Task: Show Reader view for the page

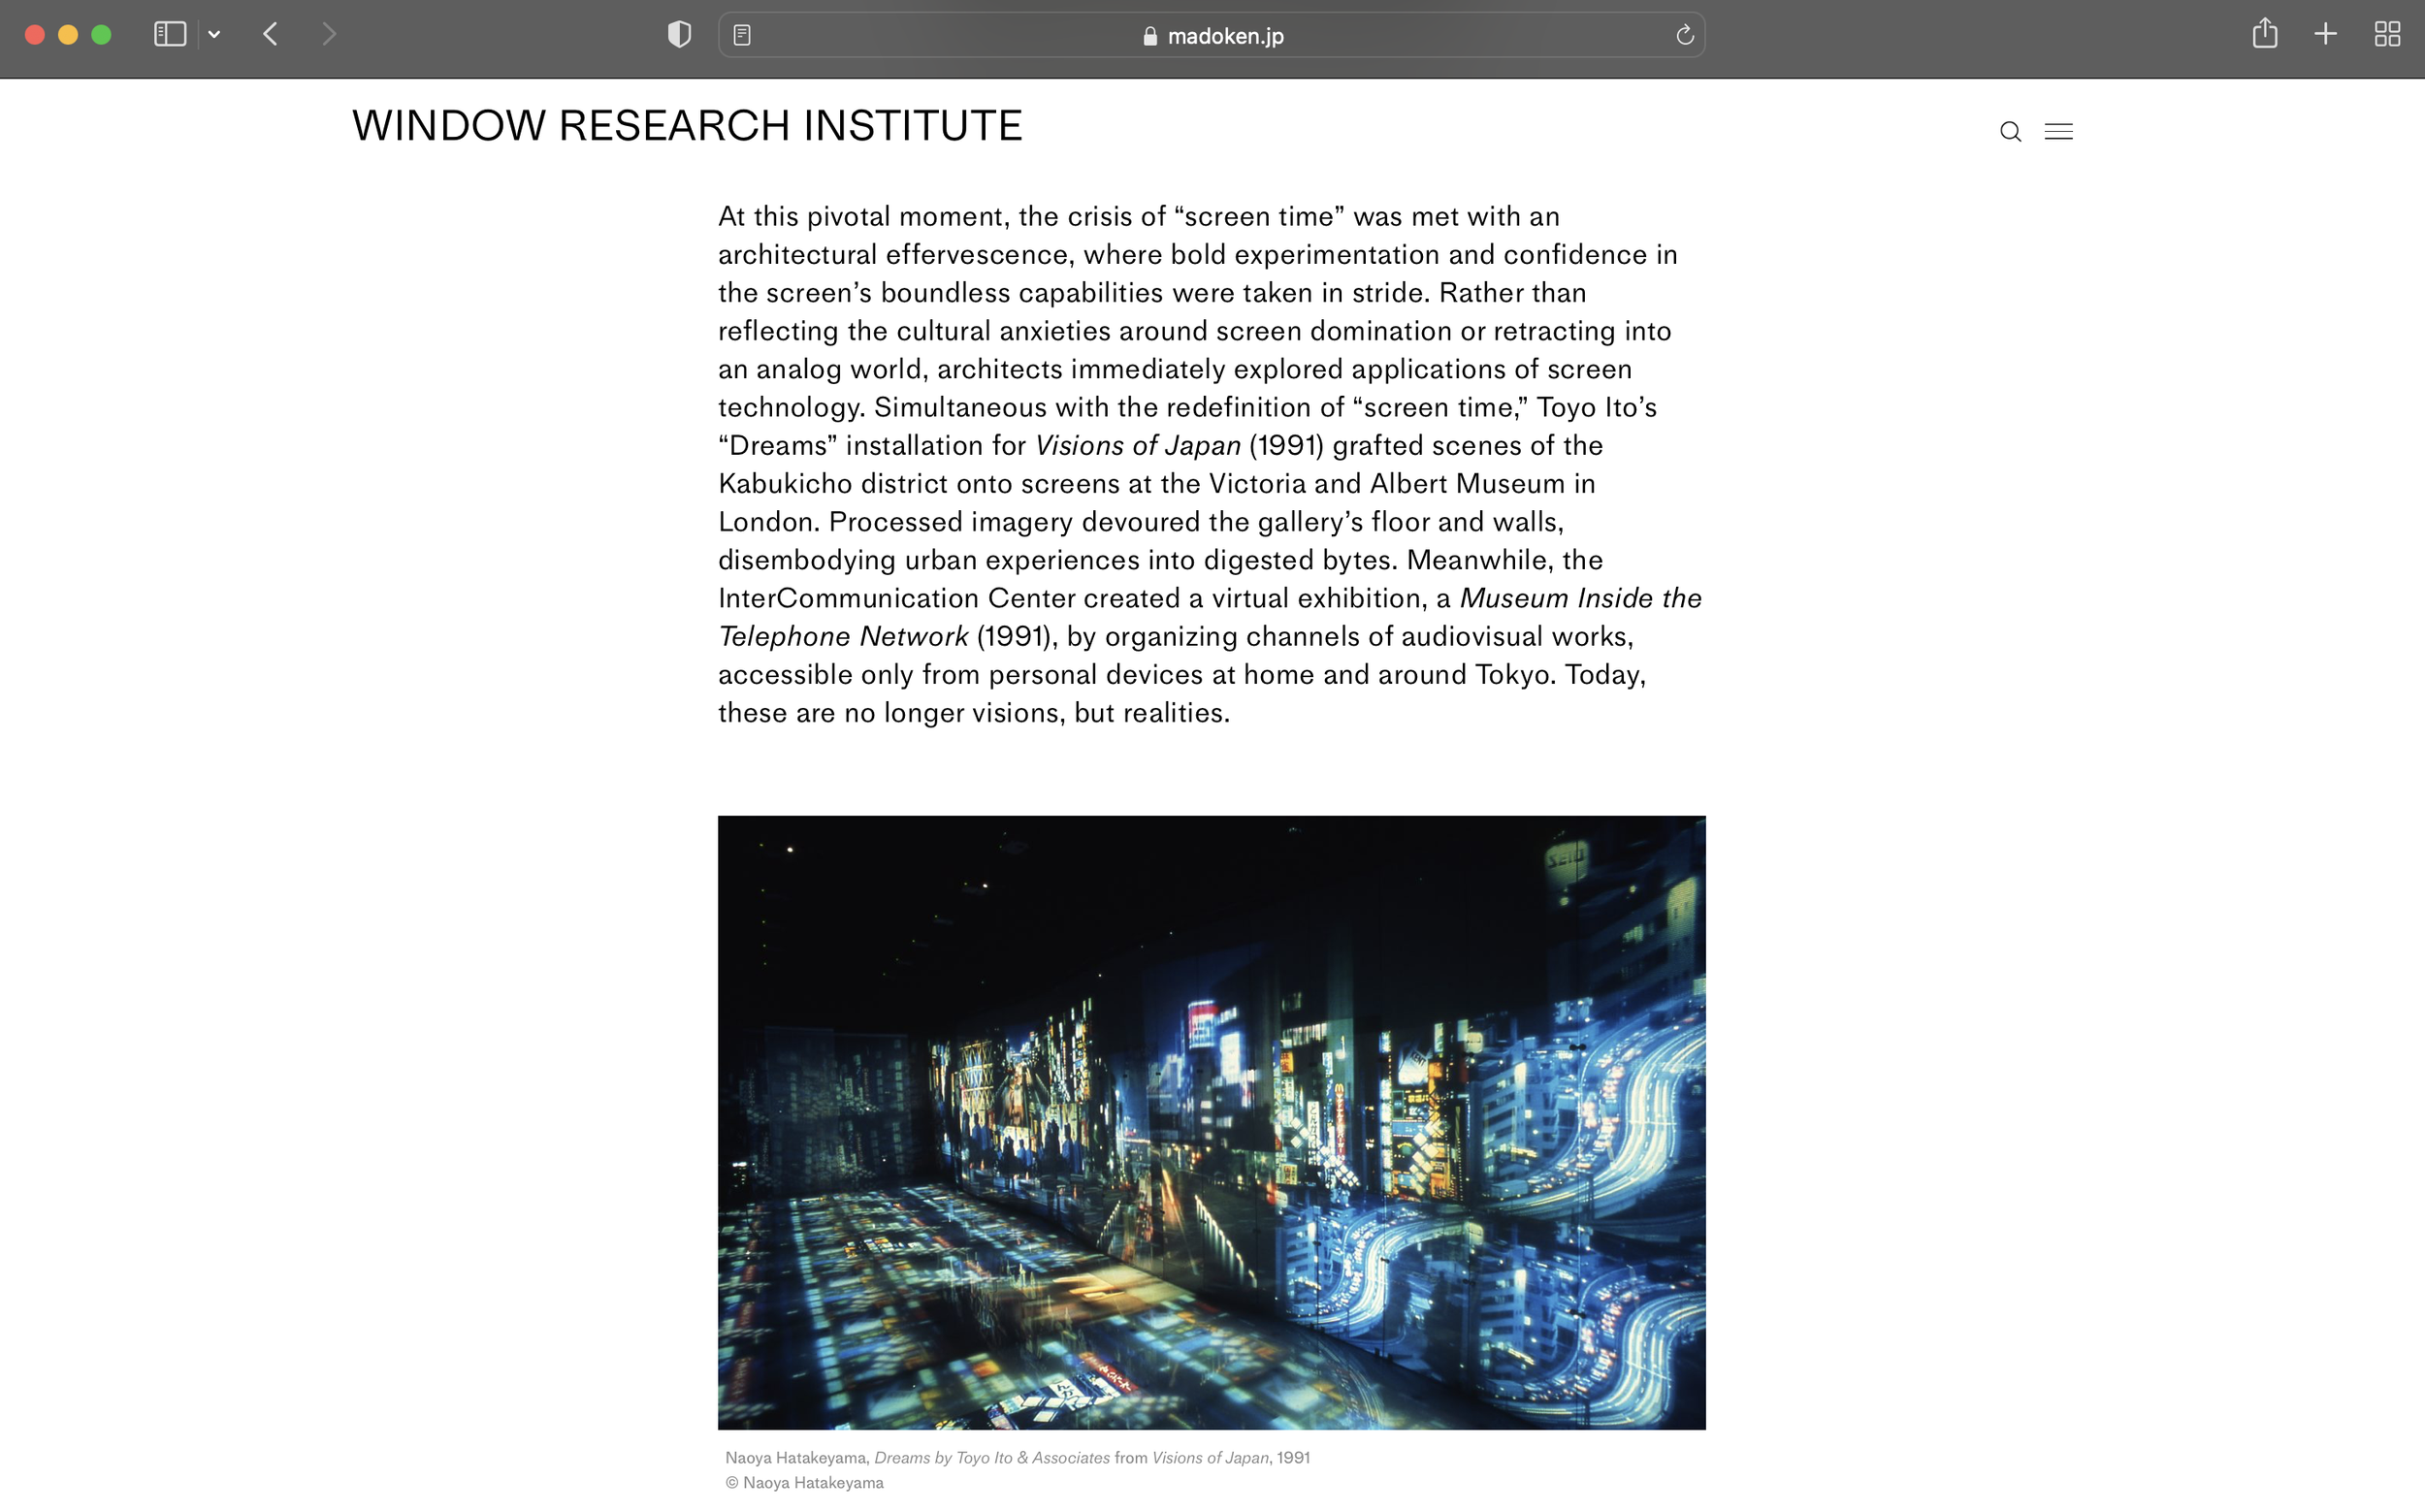Action: tap(742, 35)
